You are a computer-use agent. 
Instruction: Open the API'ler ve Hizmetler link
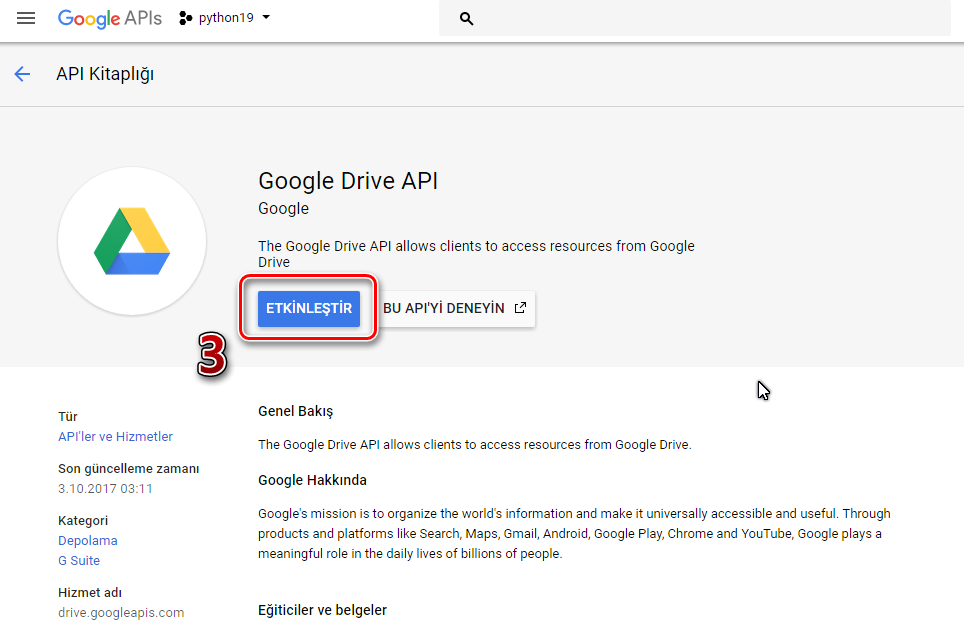(x=116, y=436)
